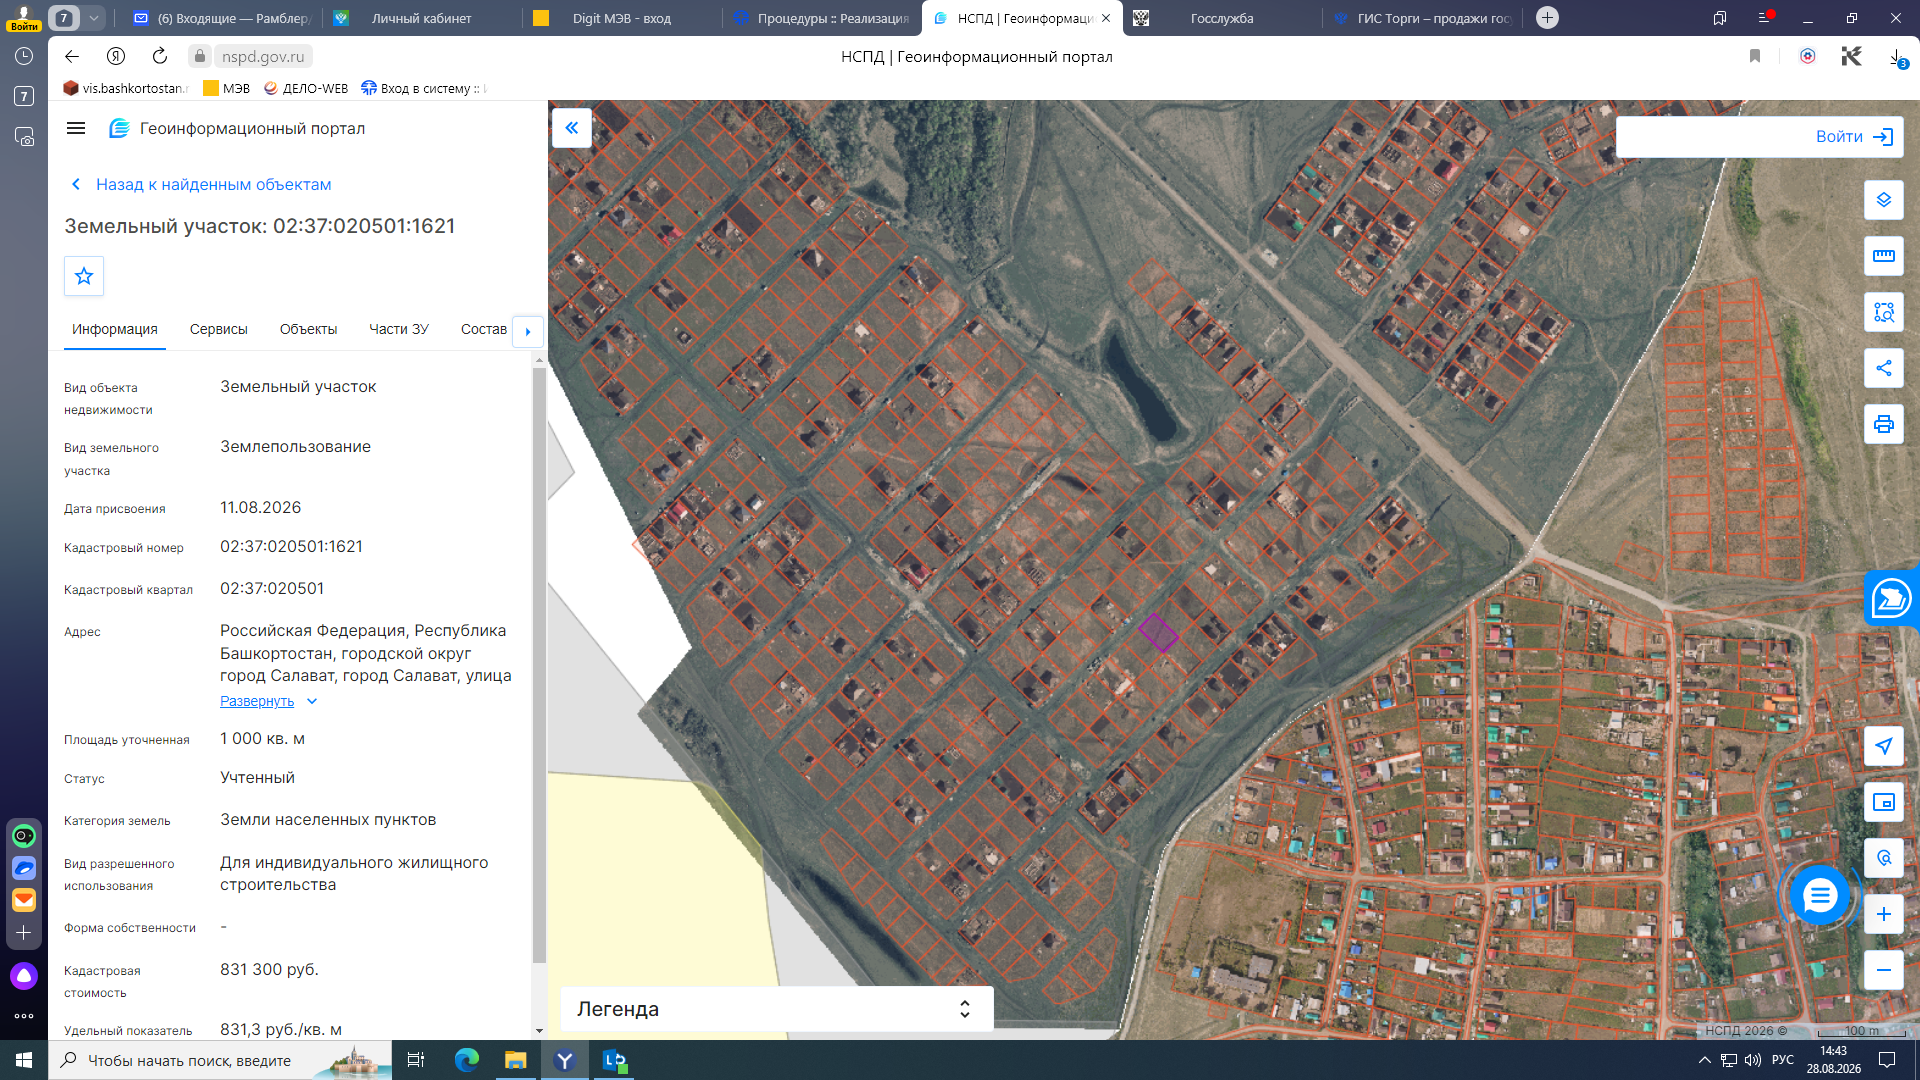This screenshot has width=1920, height=1080.
Task: Open the hamburger main menu
Action: (76, 128)
